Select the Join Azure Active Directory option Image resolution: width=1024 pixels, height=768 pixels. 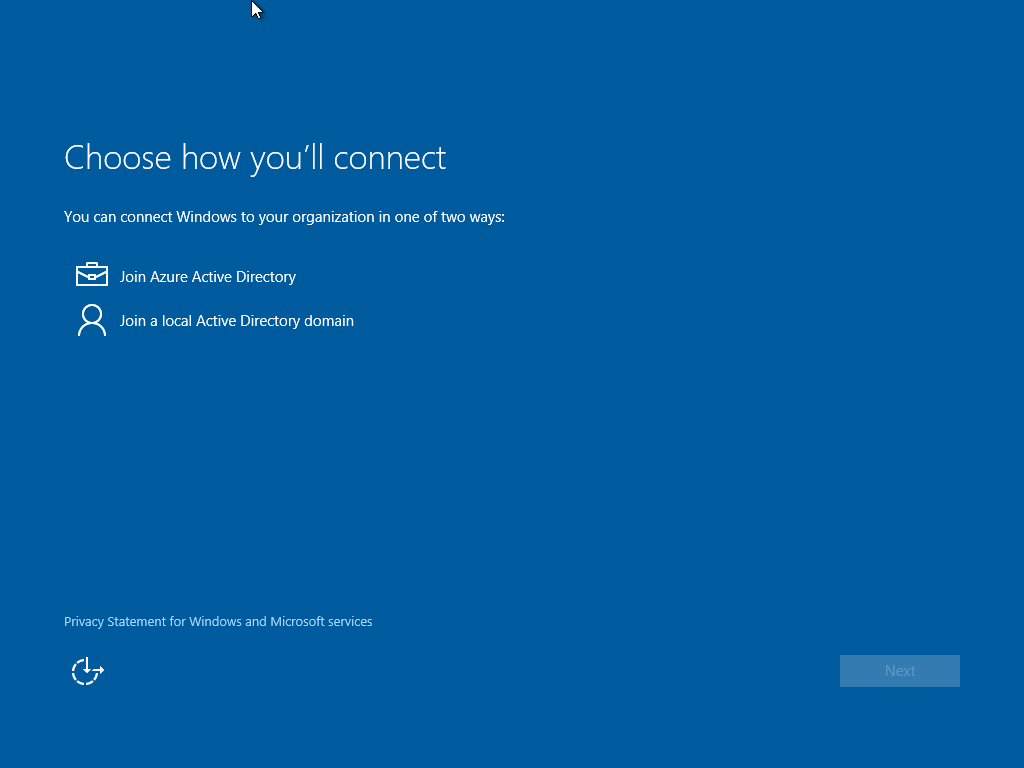point(207,277)
